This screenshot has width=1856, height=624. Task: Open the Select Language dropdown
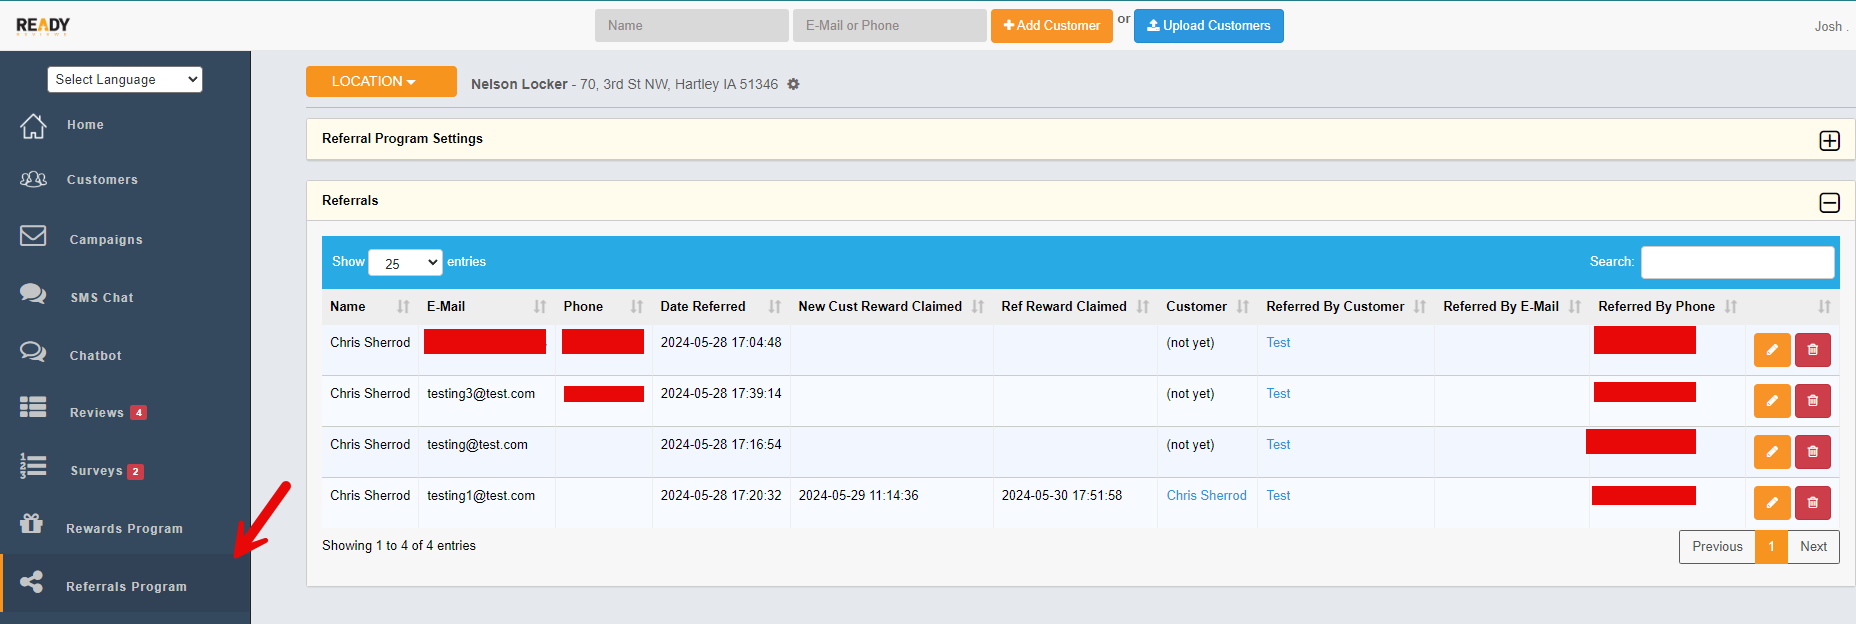[125, 80]
